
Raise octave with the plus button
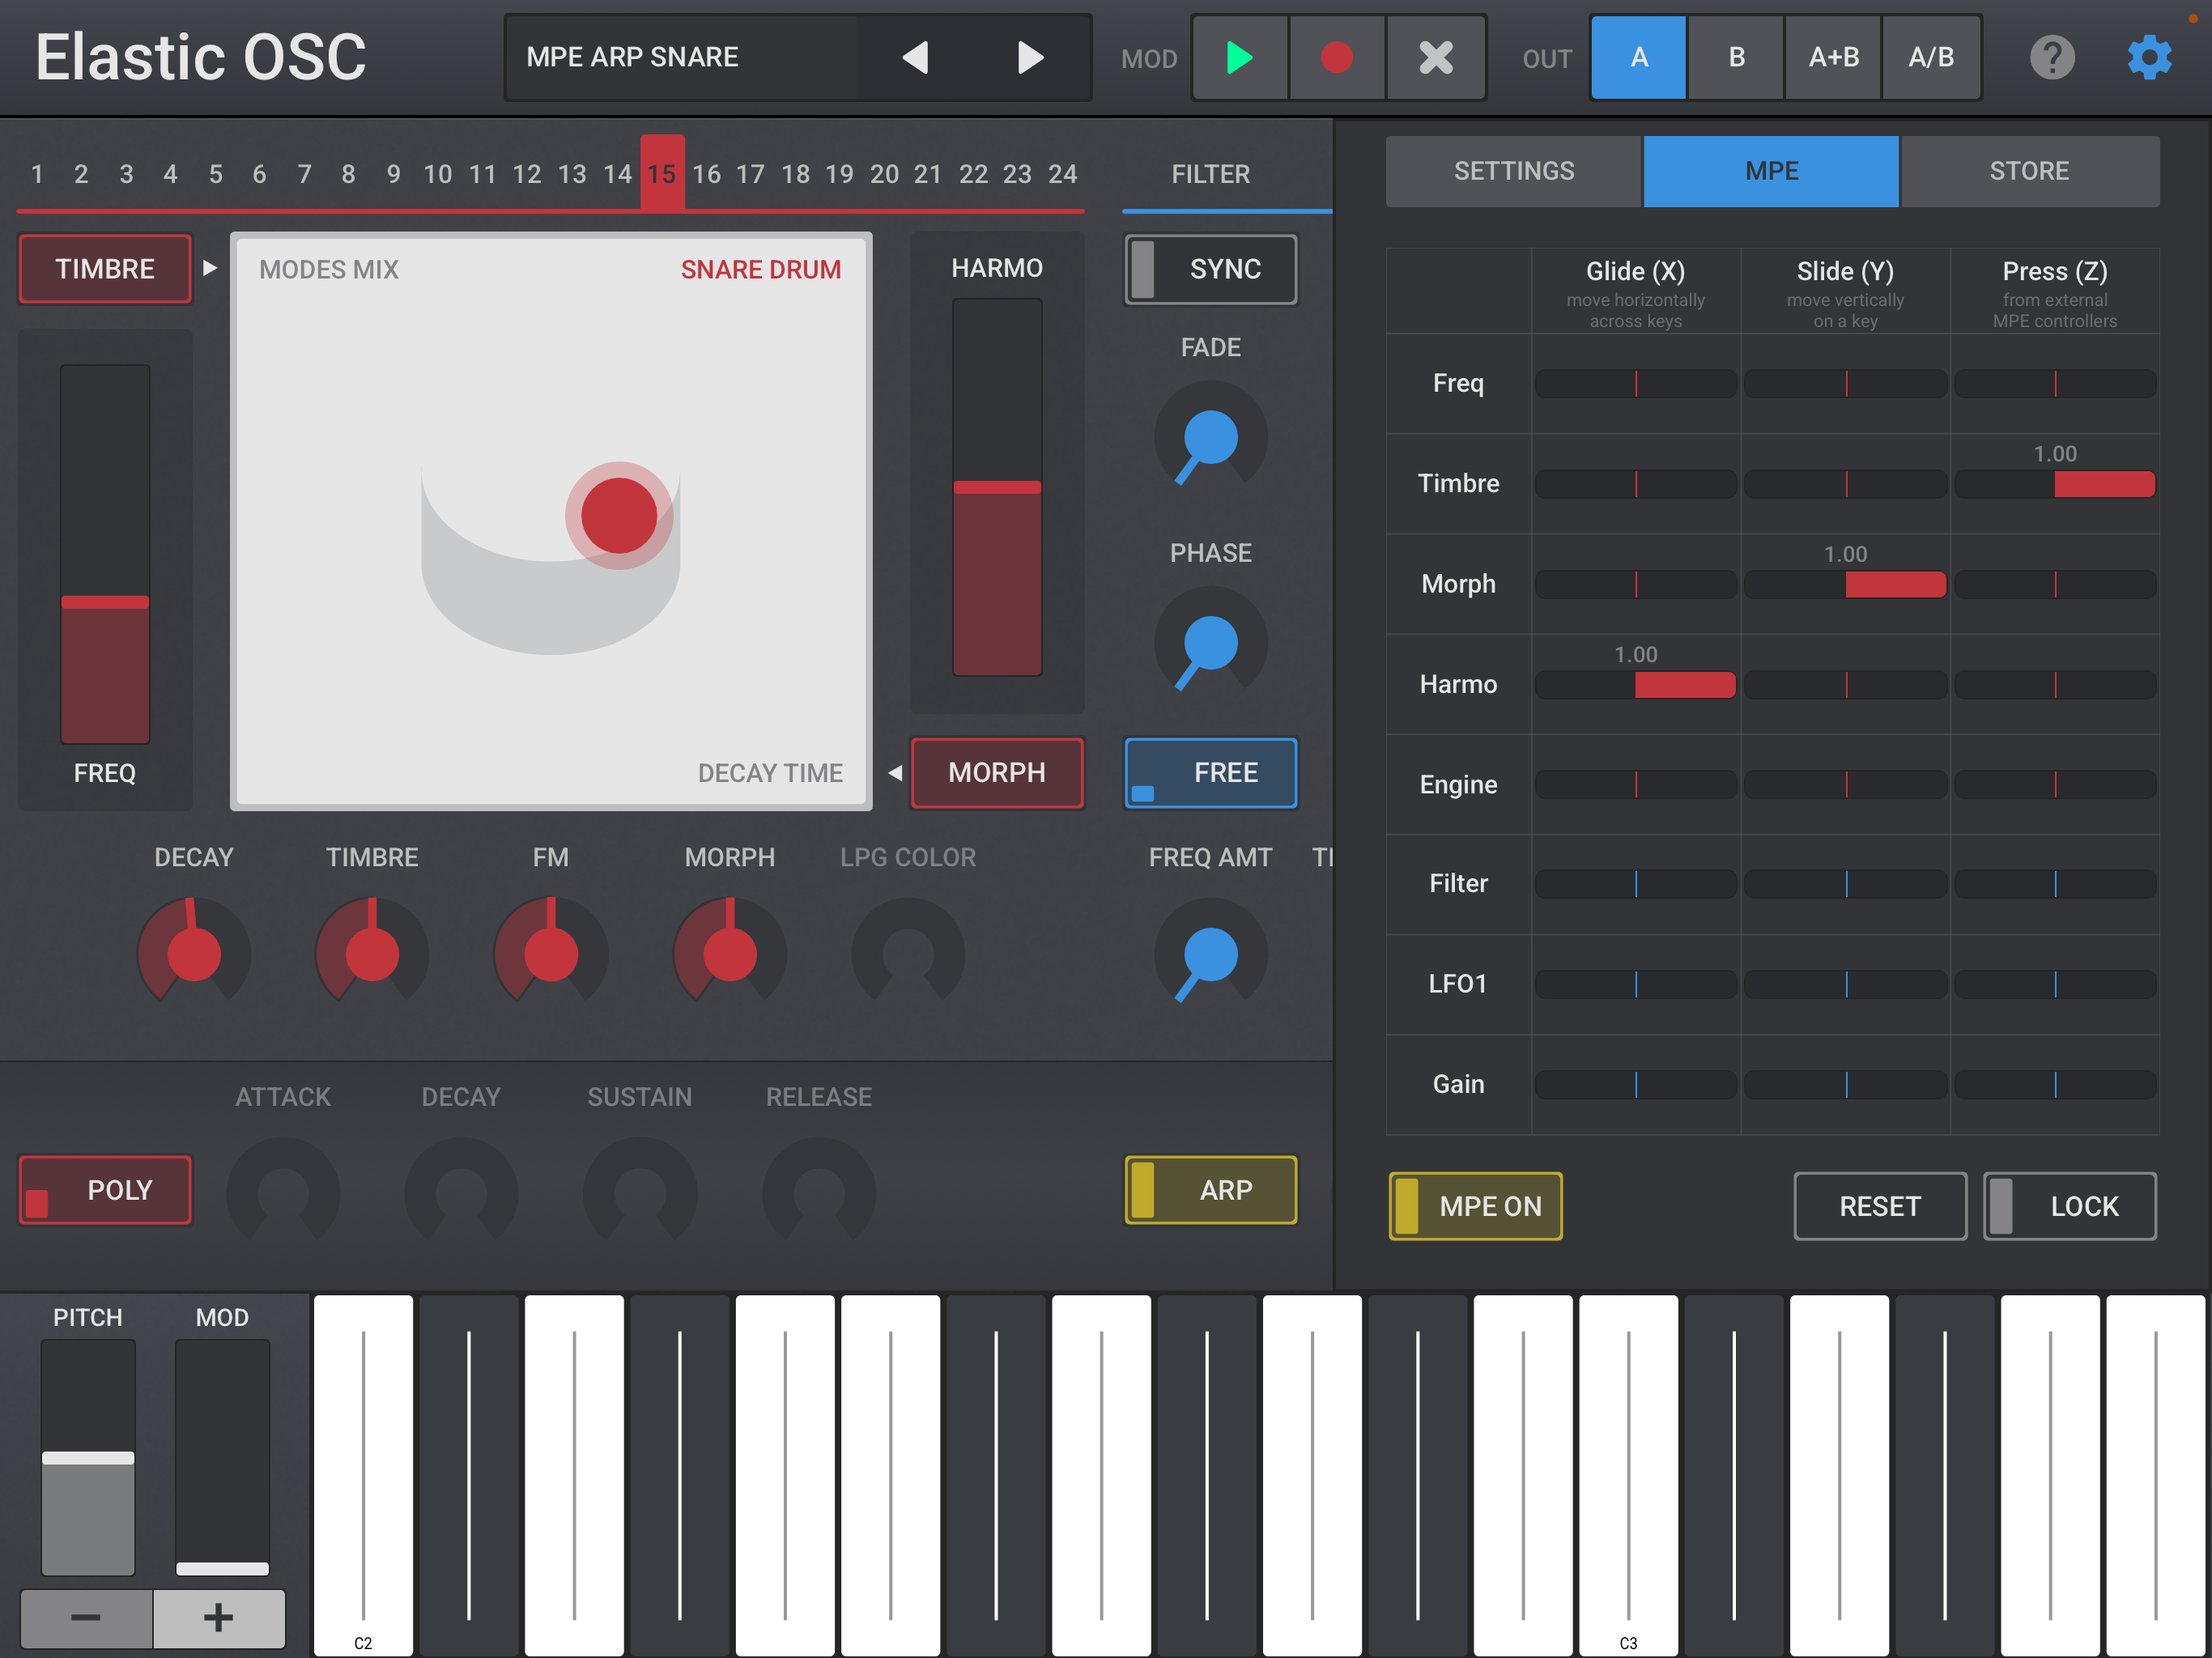click(218, 1617)
